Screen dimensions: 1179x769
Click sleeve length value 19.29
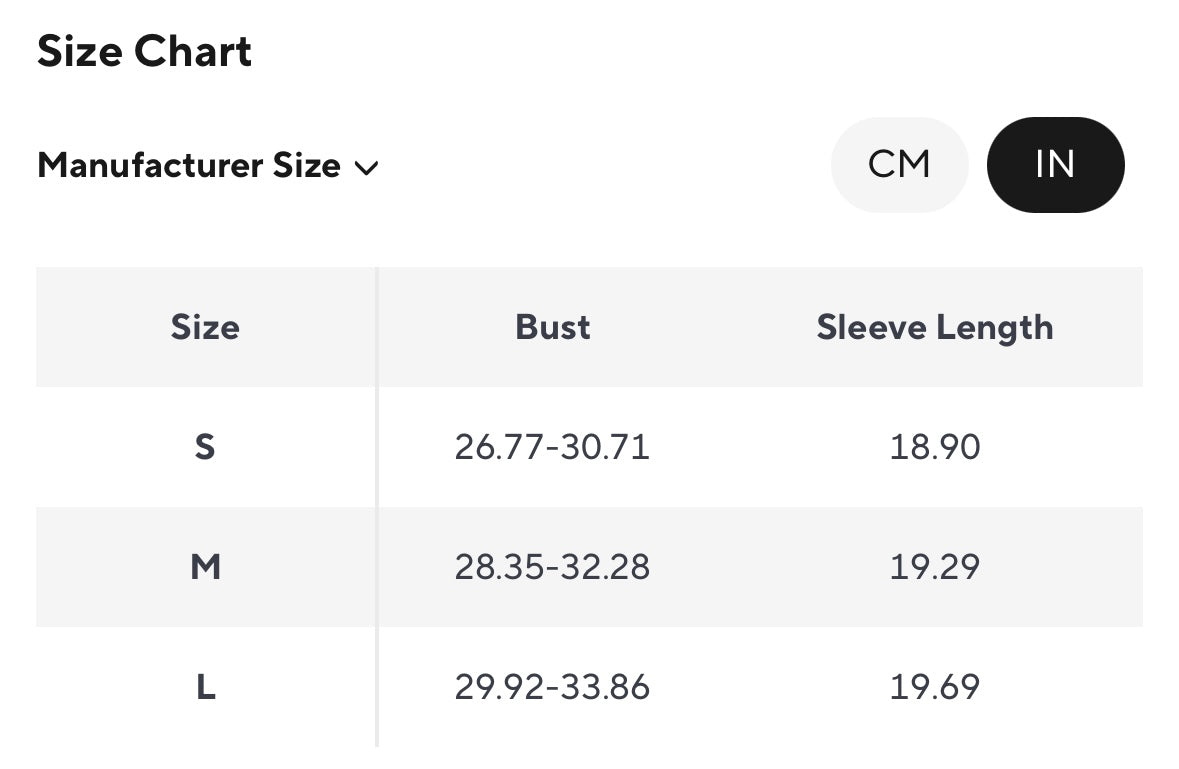(x=934, y=567)
